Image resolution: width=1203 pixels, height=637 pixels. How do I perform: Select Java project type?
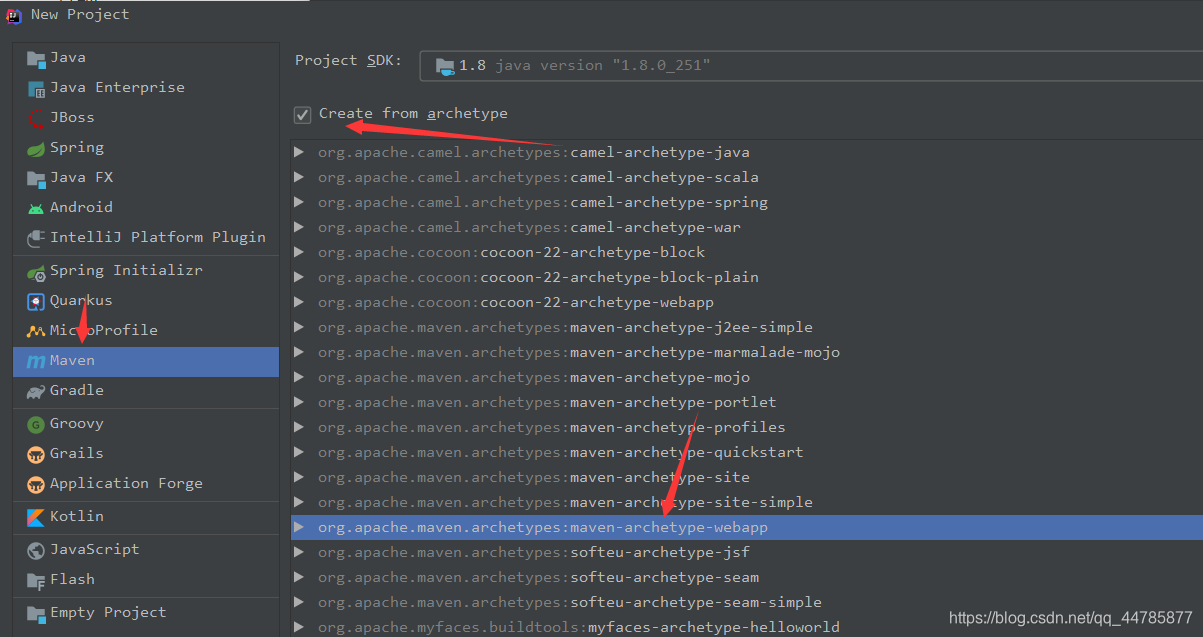click(146, 58)
